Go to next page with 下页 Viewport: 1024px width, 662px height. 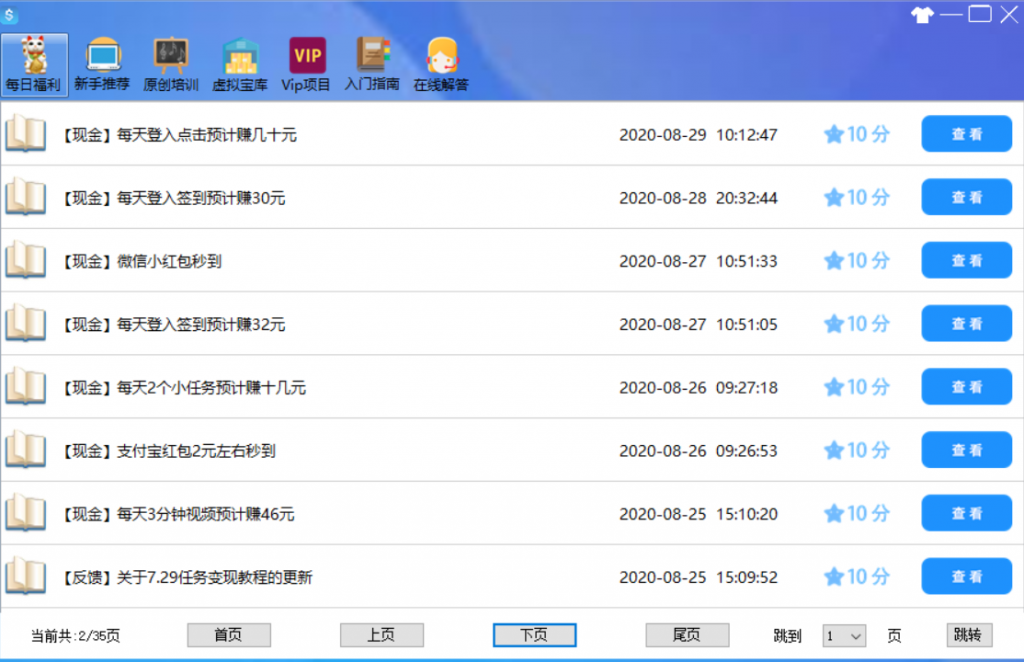click(x=534, y=635)
